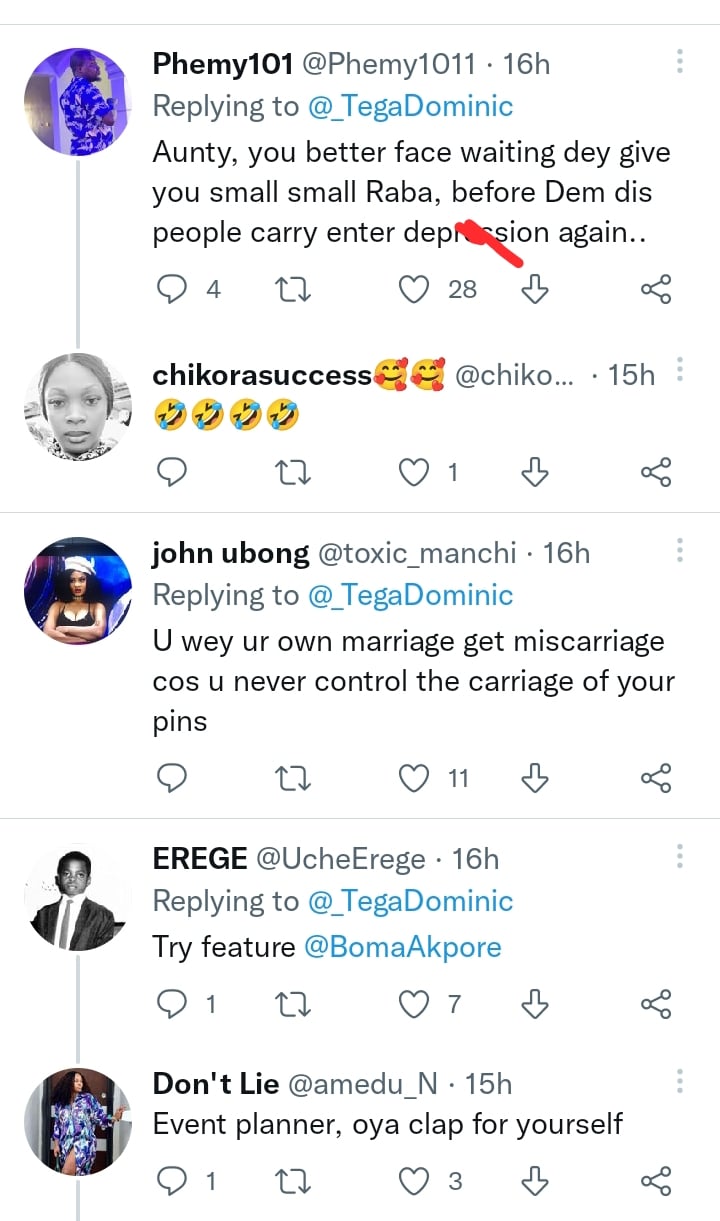Reply to Phemy101's comment
This screenshot has width=720, height=1221.
click(x=174, y=290)
